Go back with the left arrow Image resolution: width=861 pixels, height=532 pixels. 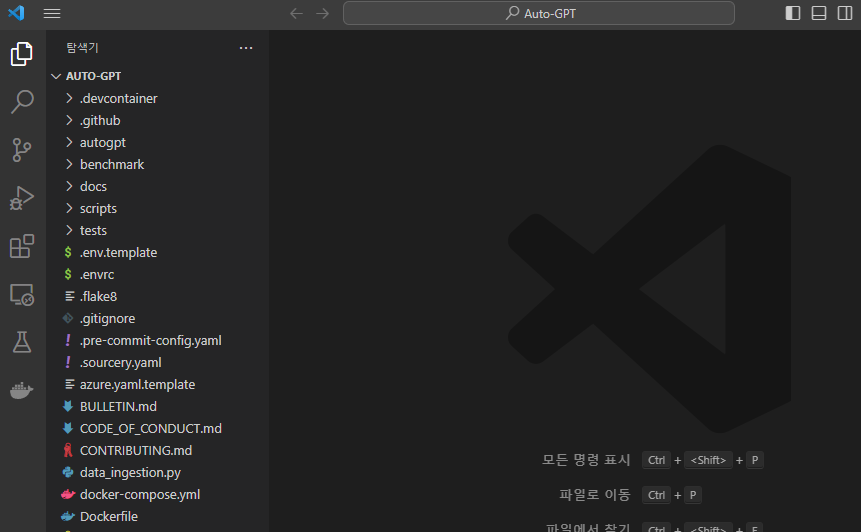pos(297,13)
